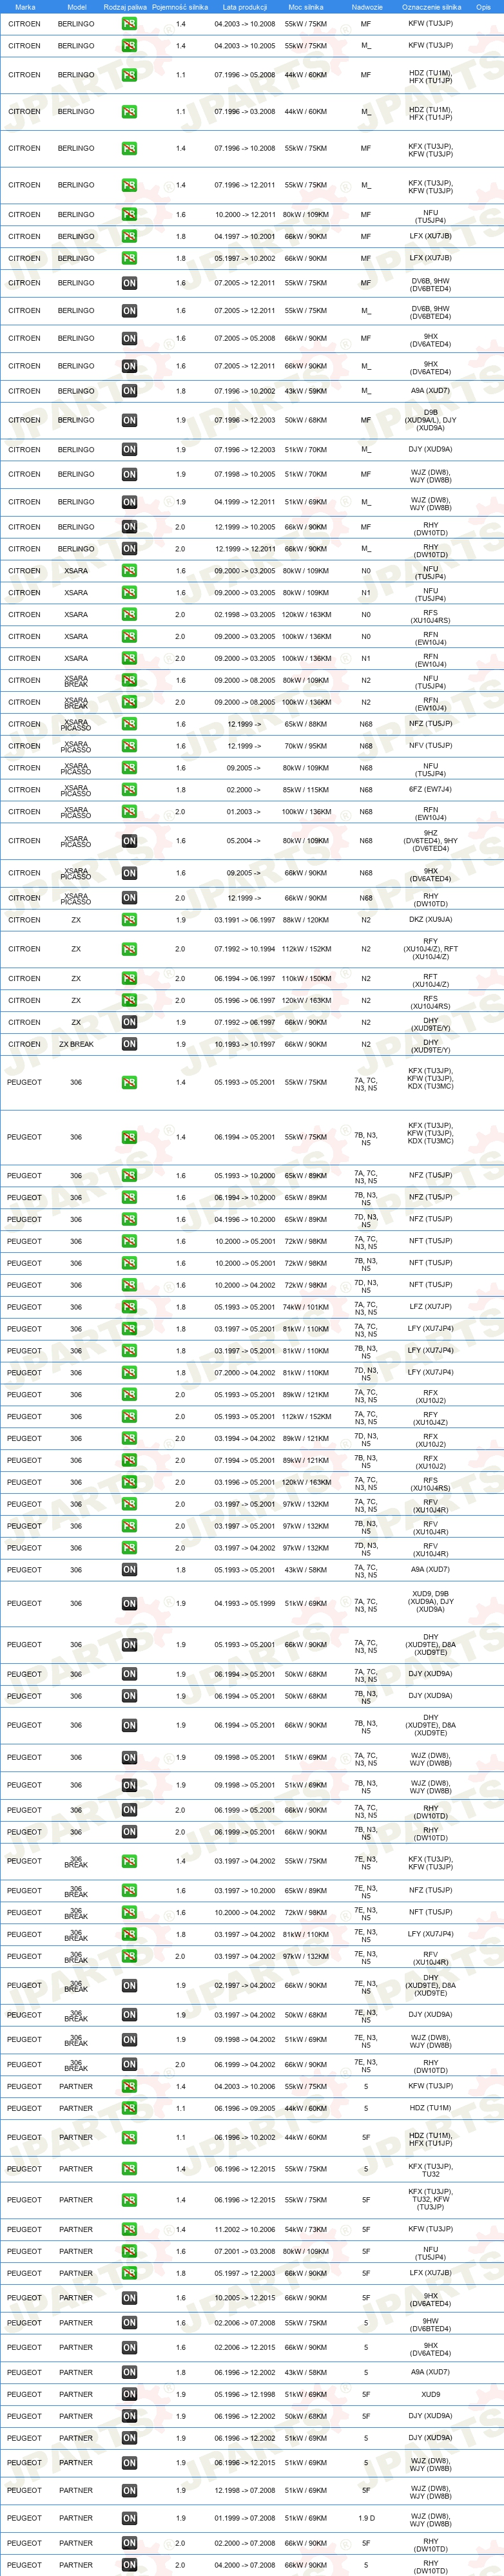Viewport: 504px width, 2576px height.
Task: Click the ON icon in the Berlingo D9B 50kW row
Action: (129, 420)
